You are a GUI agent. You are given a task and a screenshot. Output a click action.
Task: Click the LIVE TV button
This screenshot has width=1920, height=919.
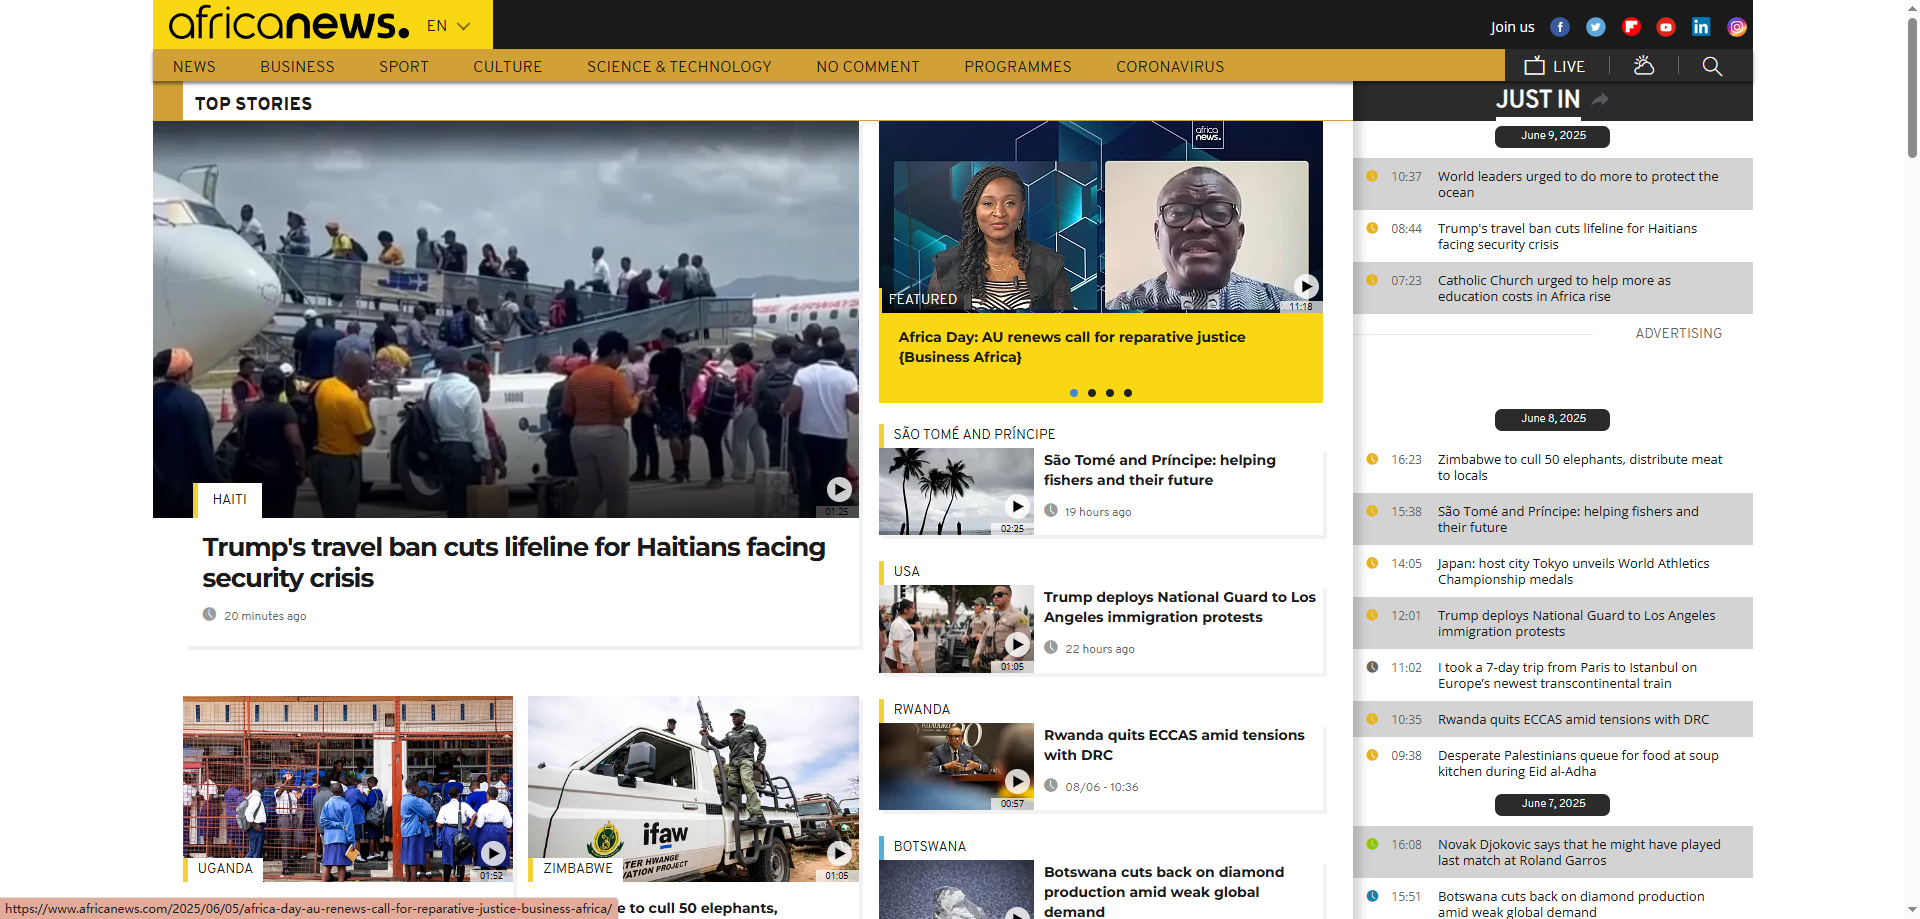tap(1554, 66)
